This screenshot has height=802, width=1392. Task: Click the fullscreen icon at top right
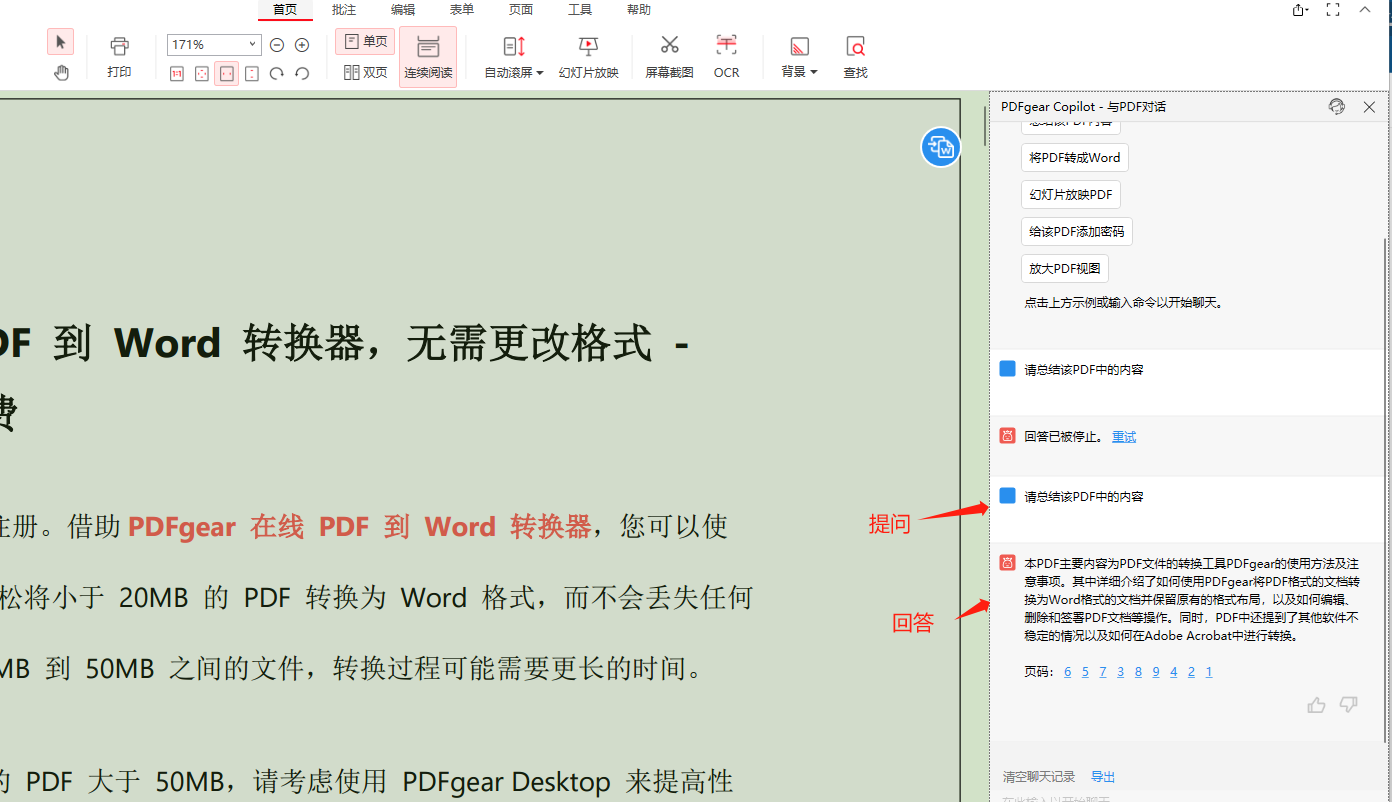point(1332,9)
